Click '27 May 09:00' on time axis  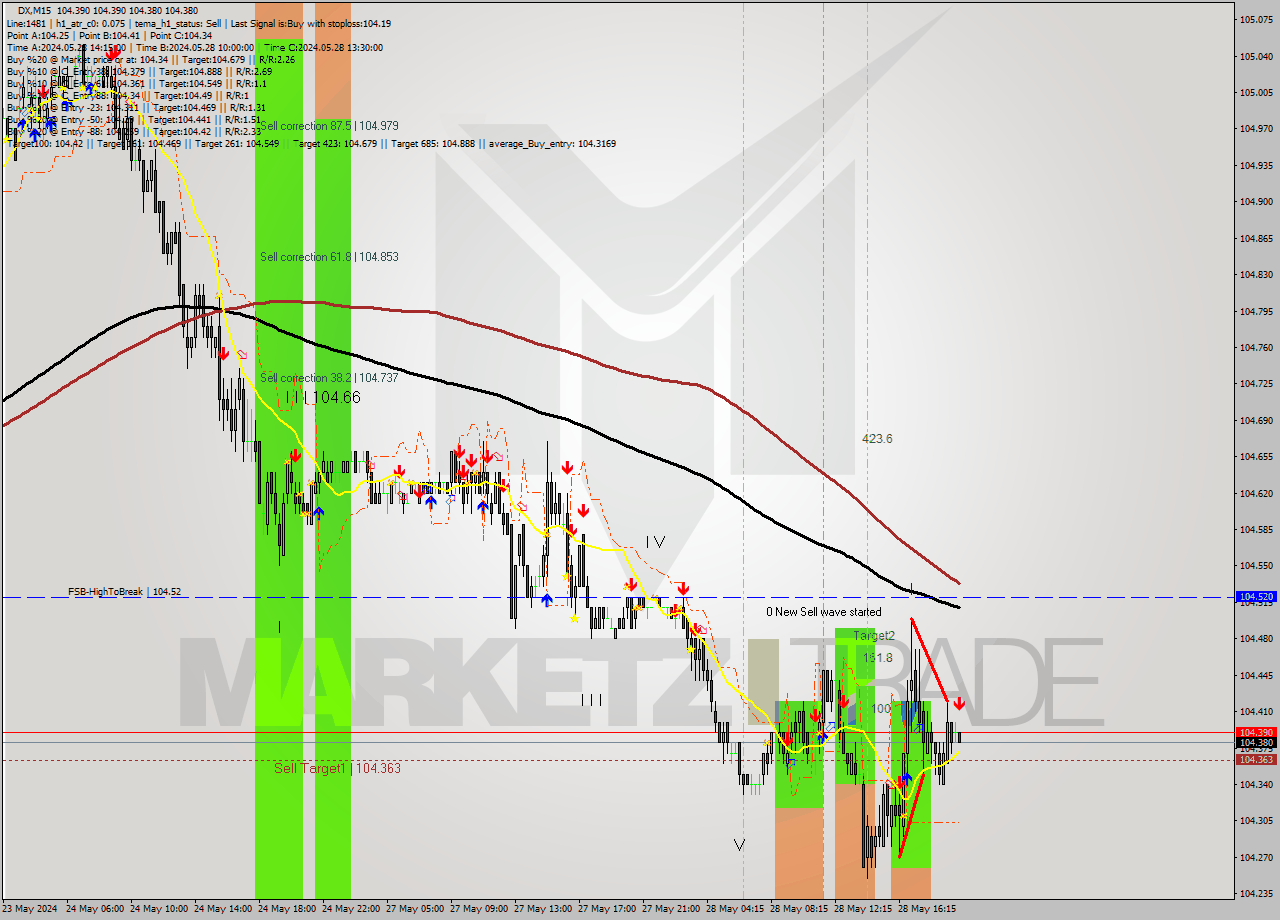[479, 909]
